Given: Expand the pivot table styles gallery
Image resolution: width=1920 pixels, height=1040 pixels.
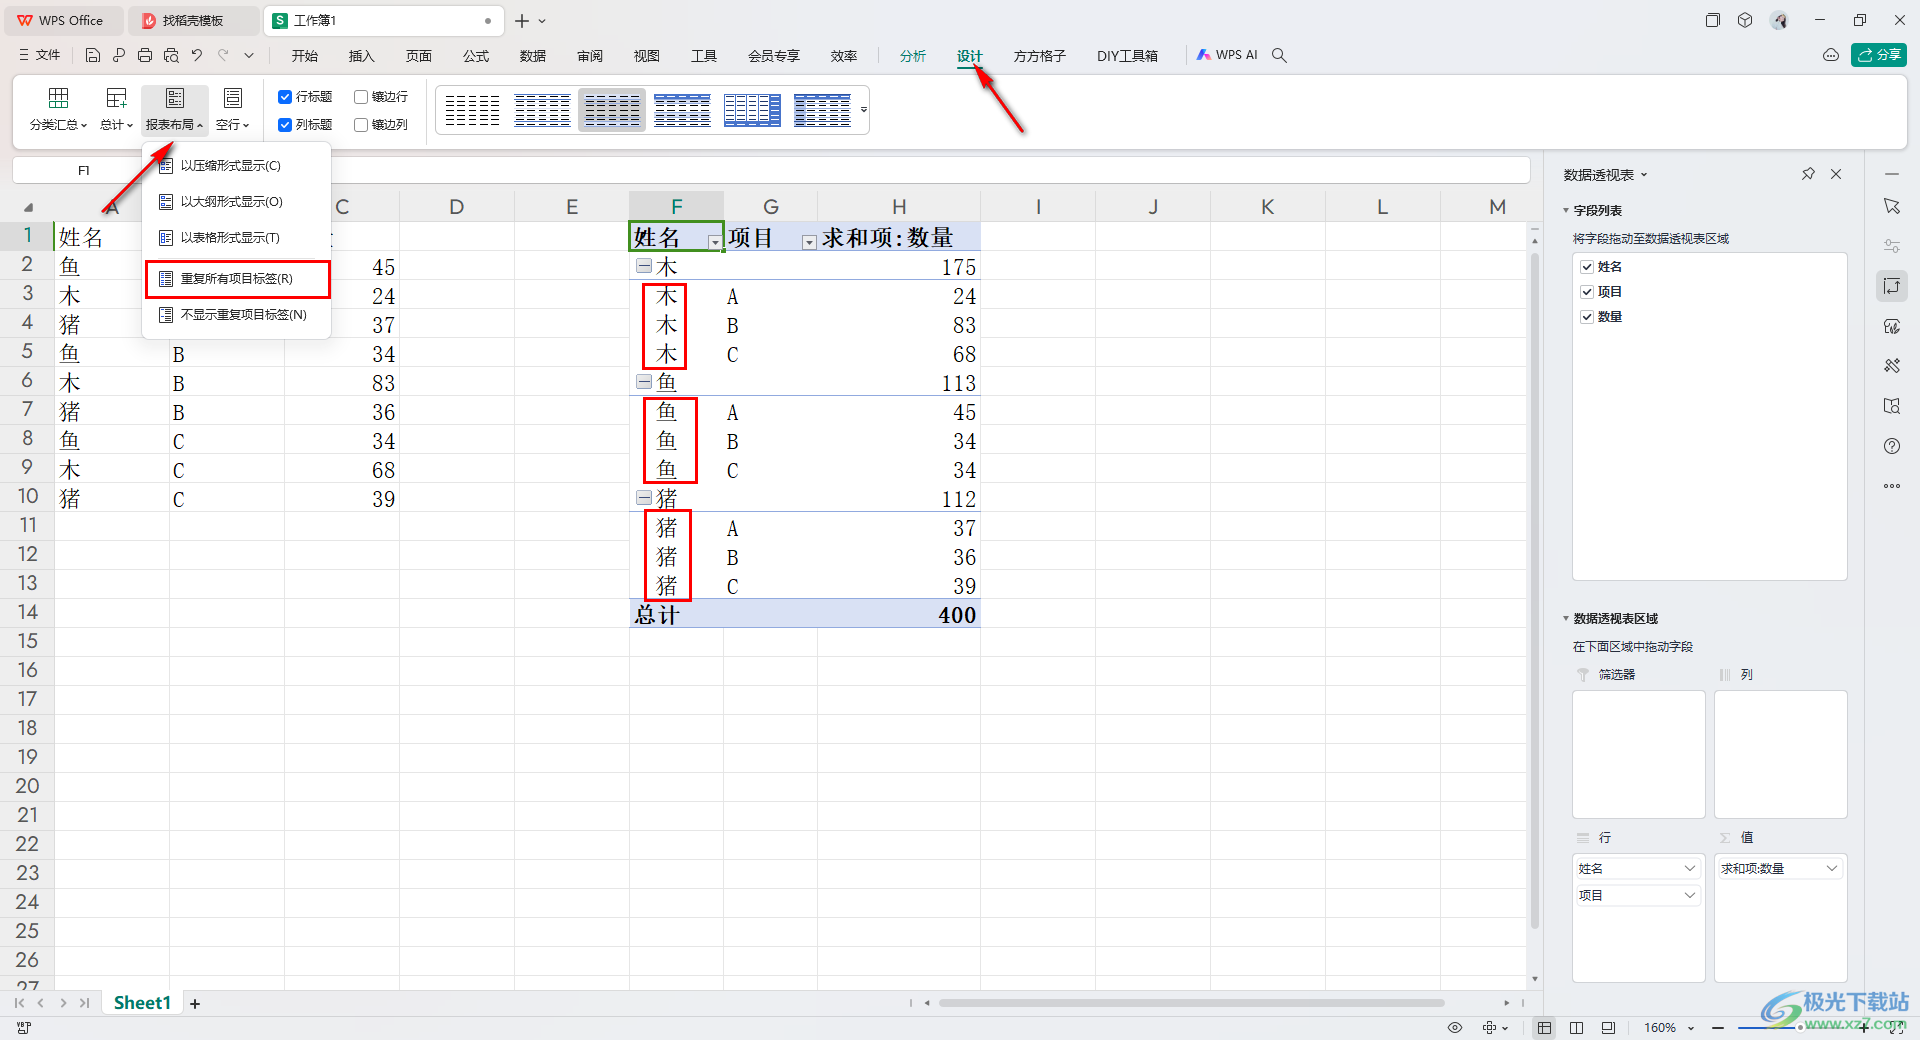Looking at the screenshot, I should 864,109.
